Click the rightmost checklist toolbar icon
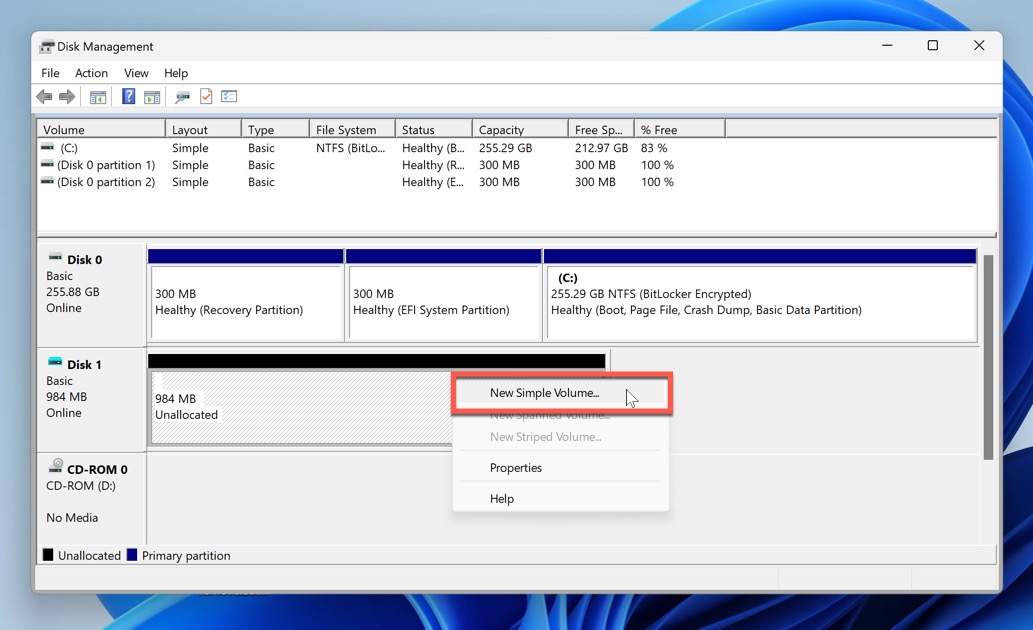 (x=229, y=96)
